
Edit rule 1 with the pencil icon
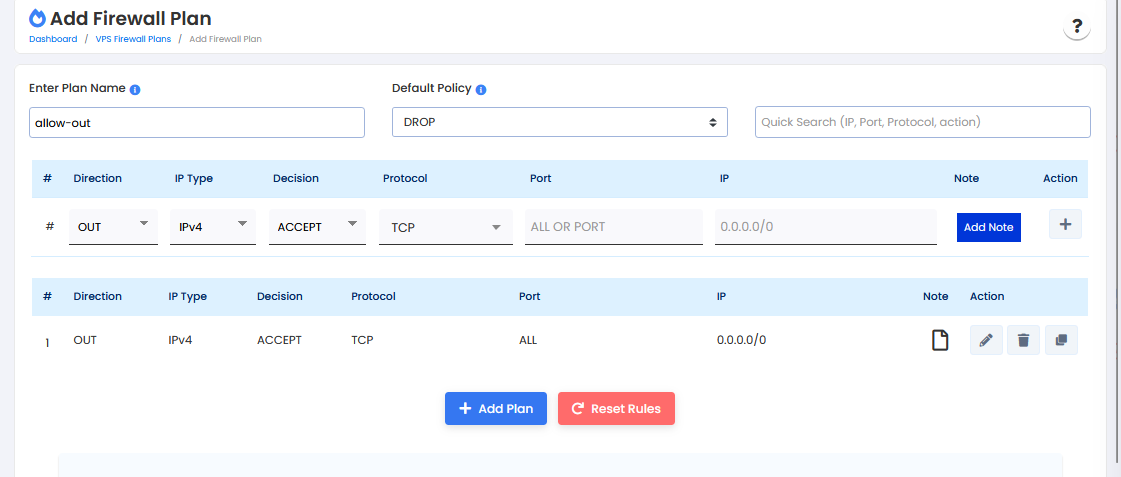point(986,341)
